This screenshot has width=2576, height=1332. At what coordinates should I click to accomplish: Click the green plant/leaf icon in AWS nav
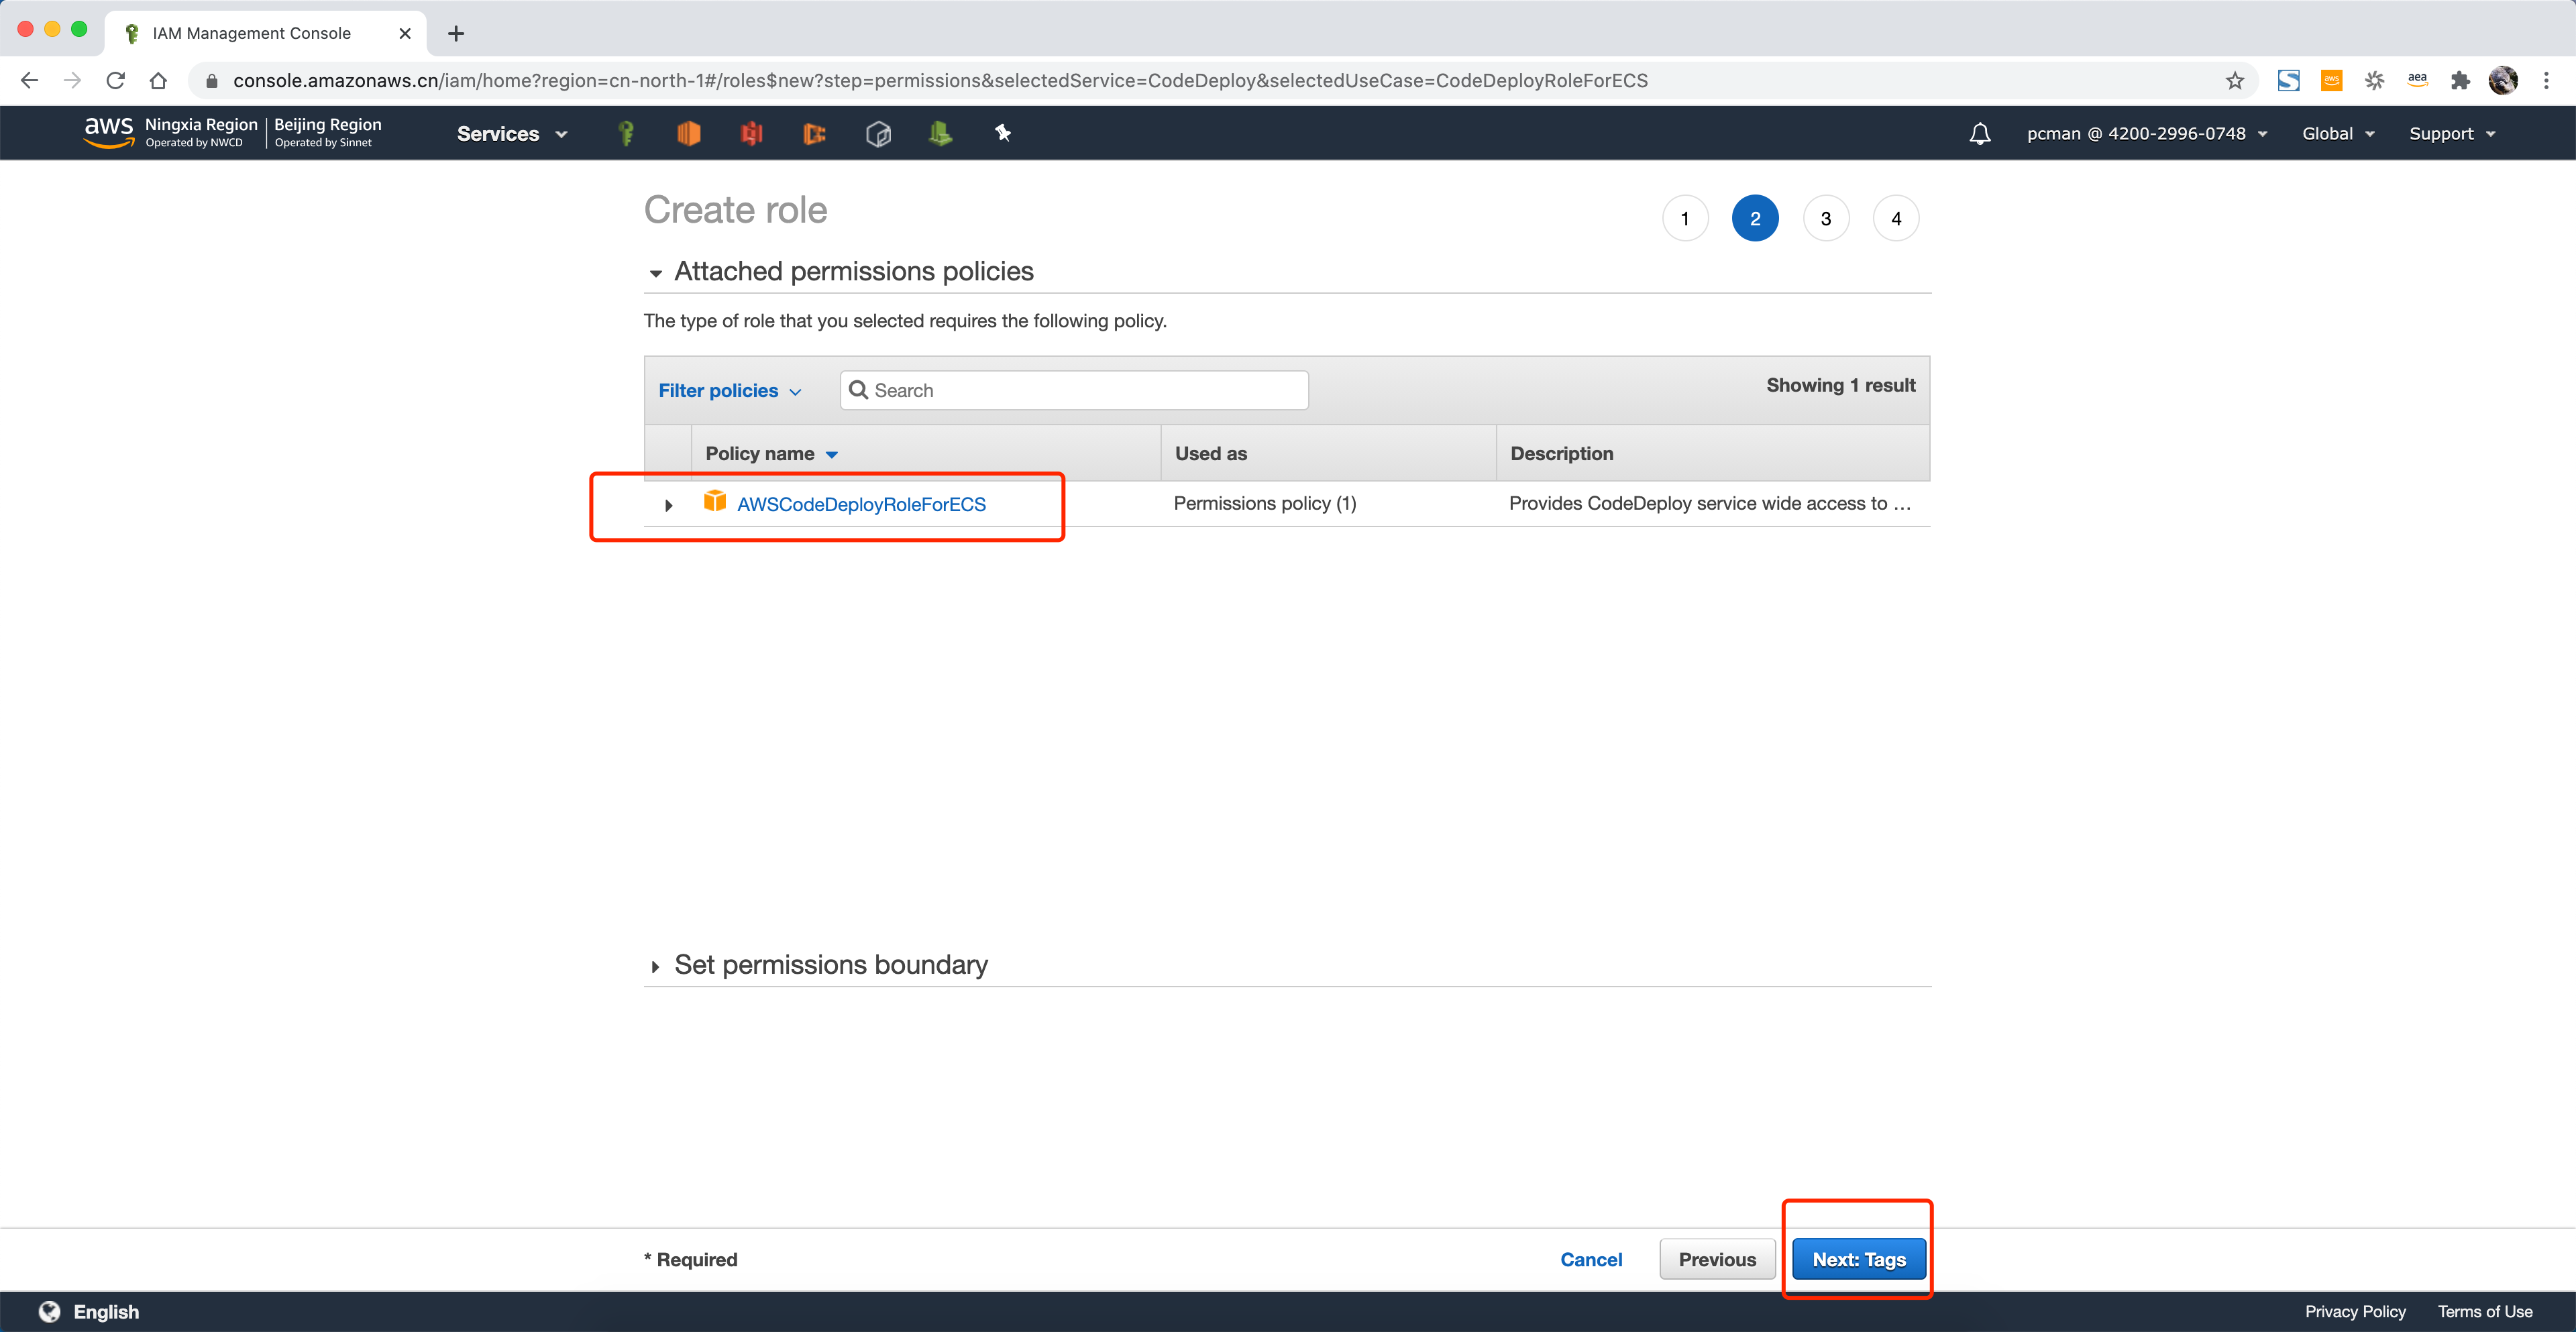941,134
